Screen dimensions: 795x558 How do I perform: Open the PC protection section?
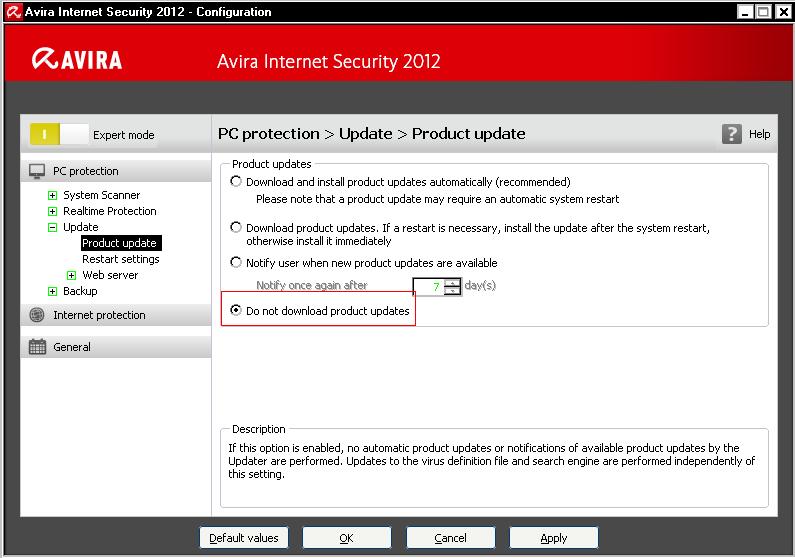116,171
